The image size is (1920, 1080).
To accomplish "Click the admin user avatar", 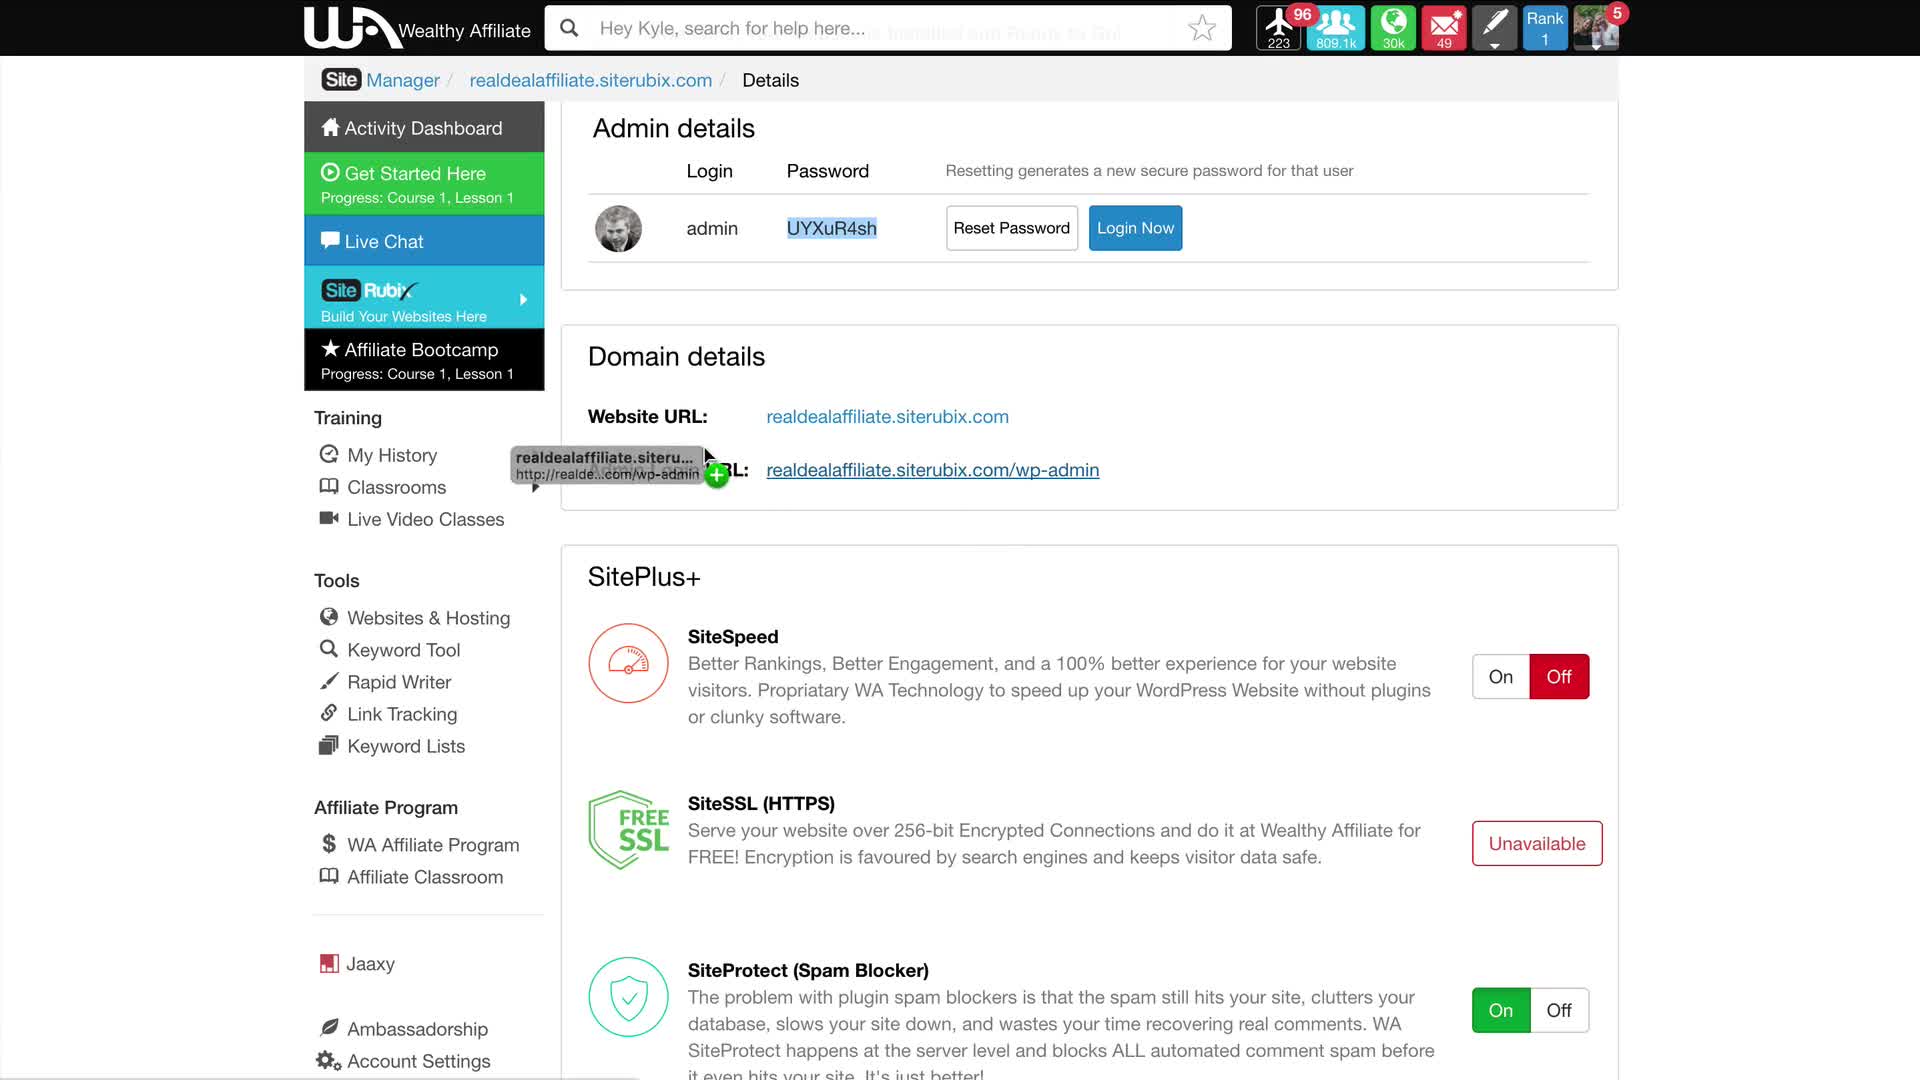I will [x=618, y=229].
